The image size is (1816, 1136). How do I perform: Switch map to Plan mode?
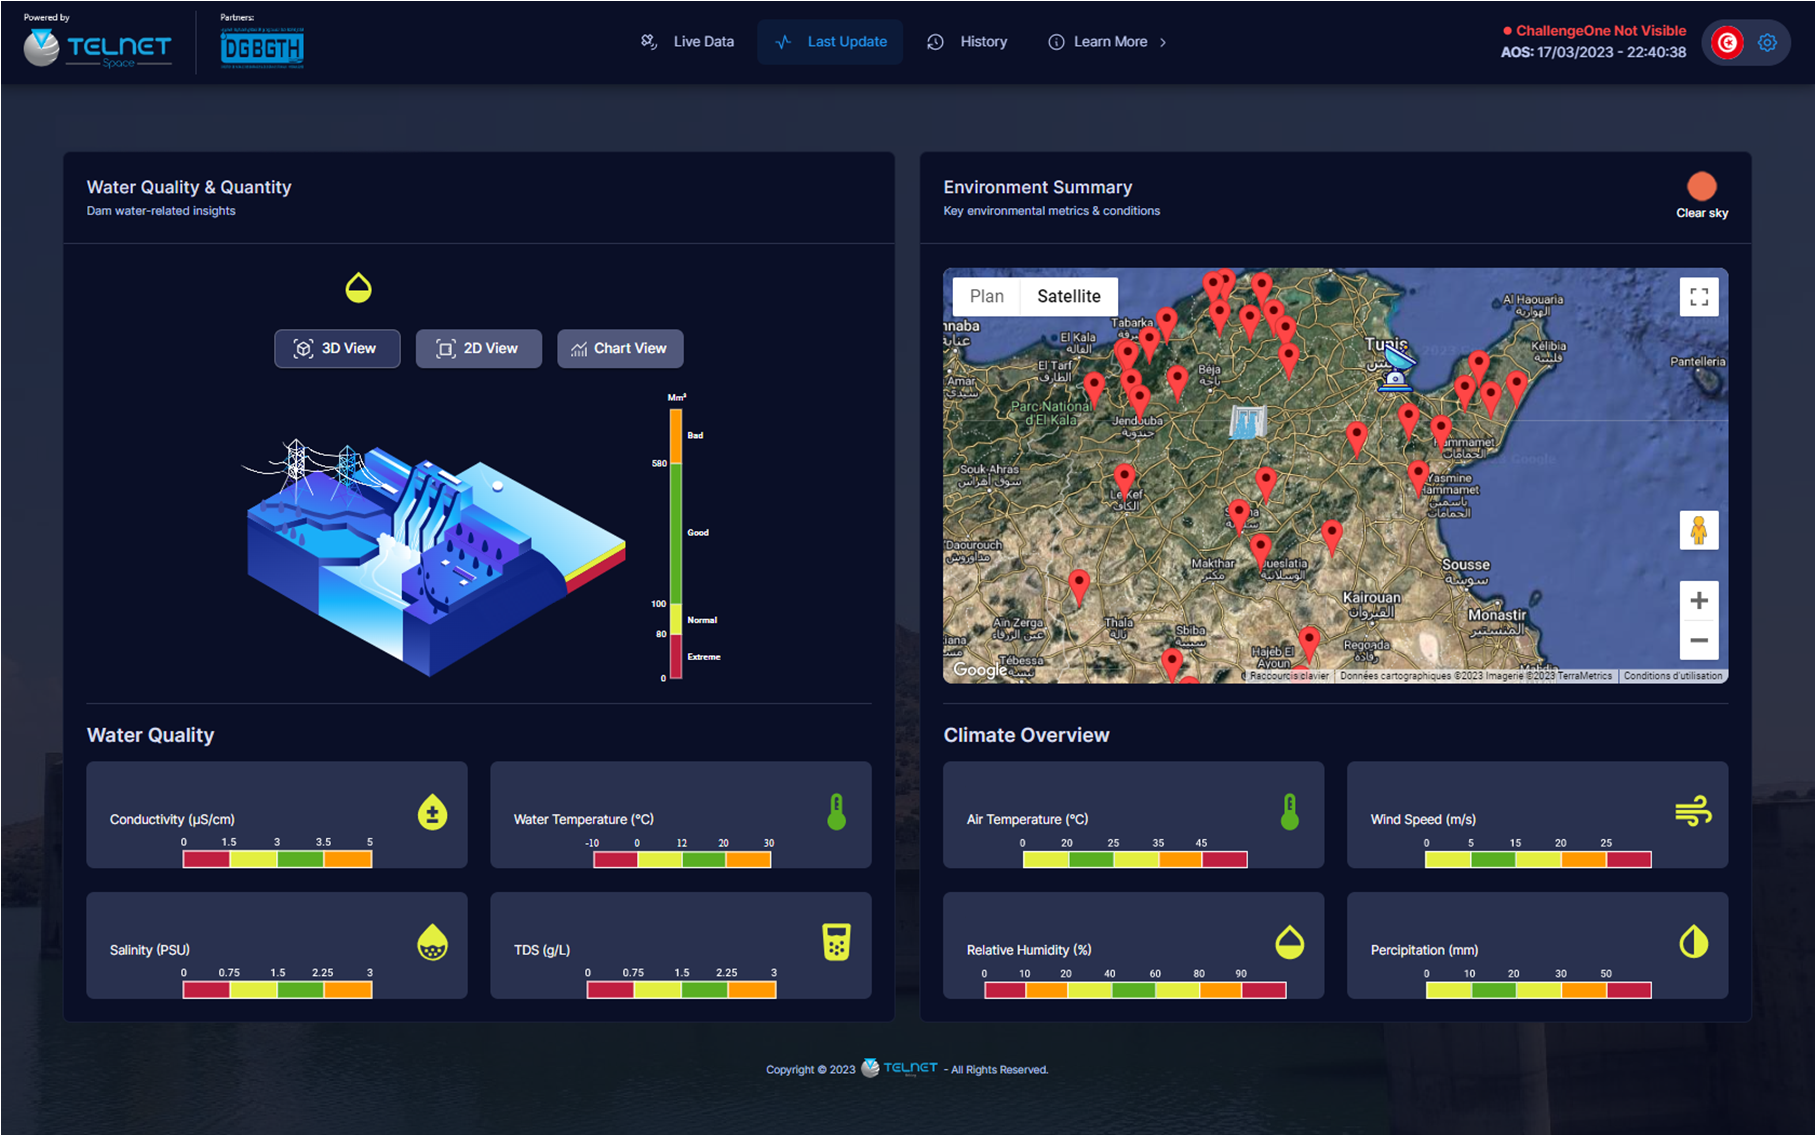pos(986,296)
